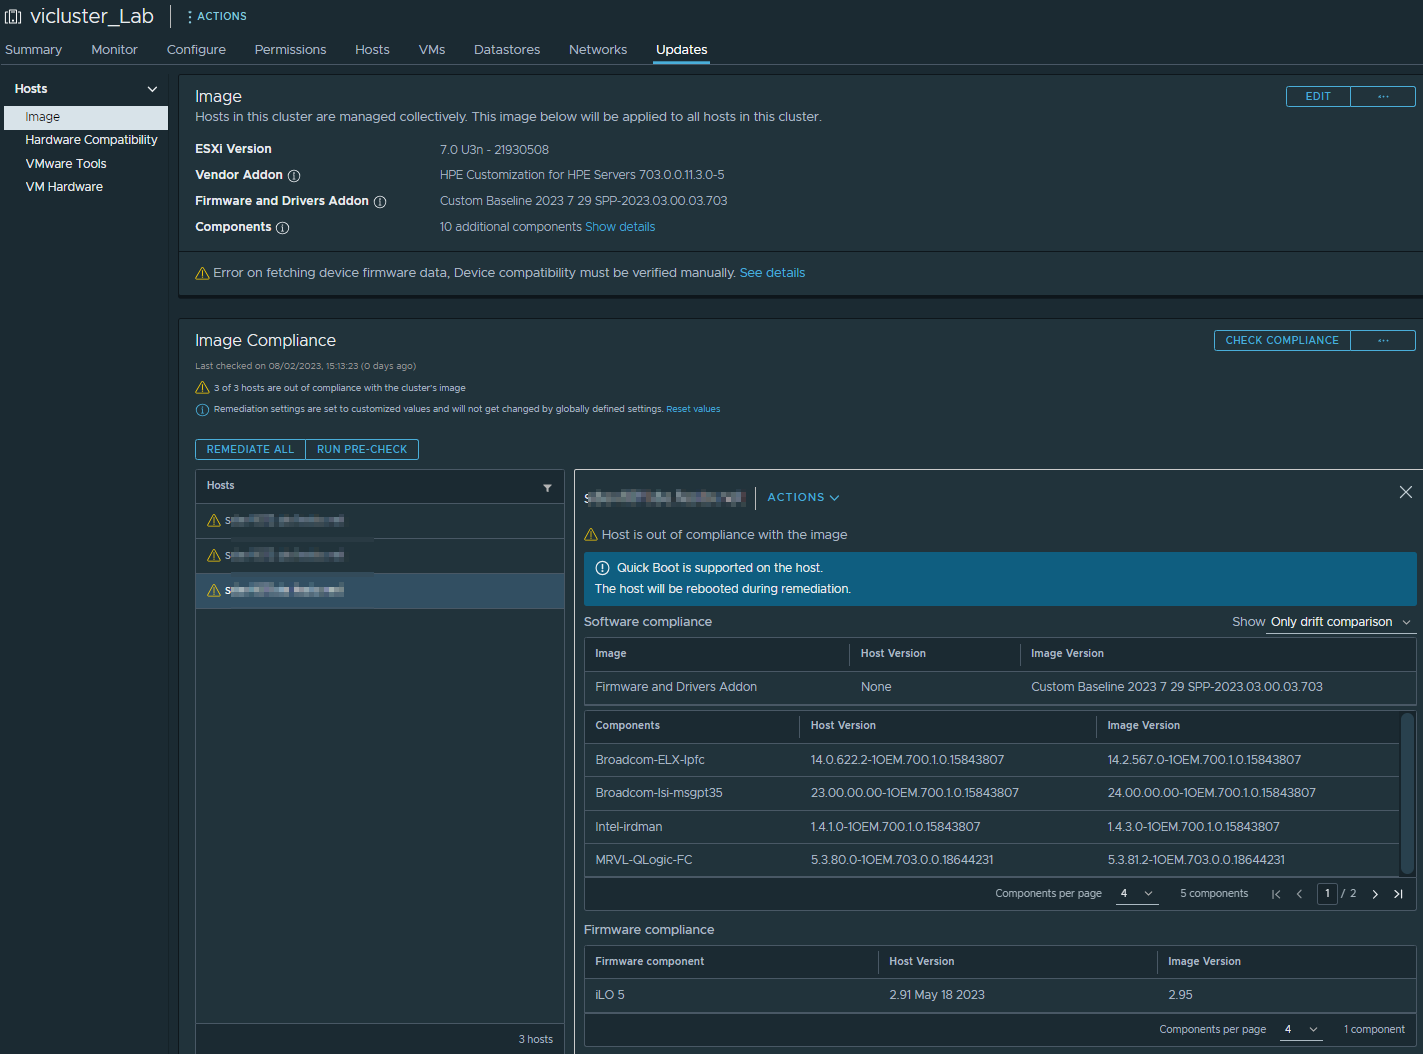Select the Updates tab

[682, 50]
